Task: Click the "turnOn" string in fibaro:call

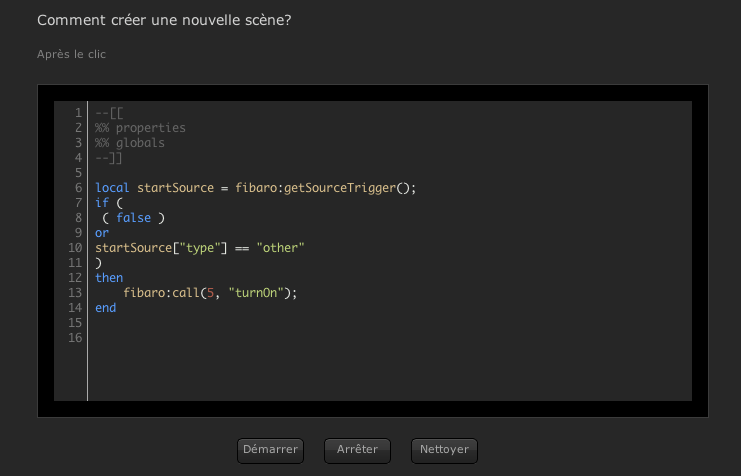Action: [256, 293]
